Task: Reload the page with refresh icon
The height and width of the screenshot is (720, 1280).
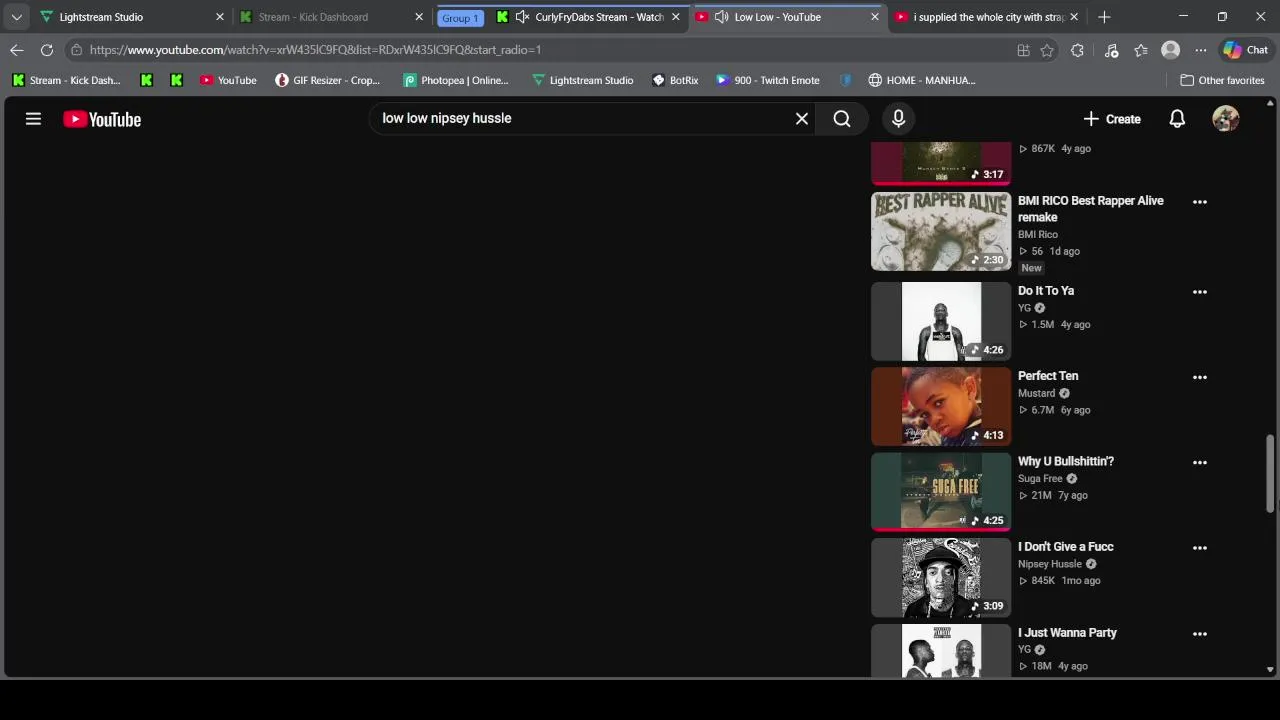Action: 47,50
